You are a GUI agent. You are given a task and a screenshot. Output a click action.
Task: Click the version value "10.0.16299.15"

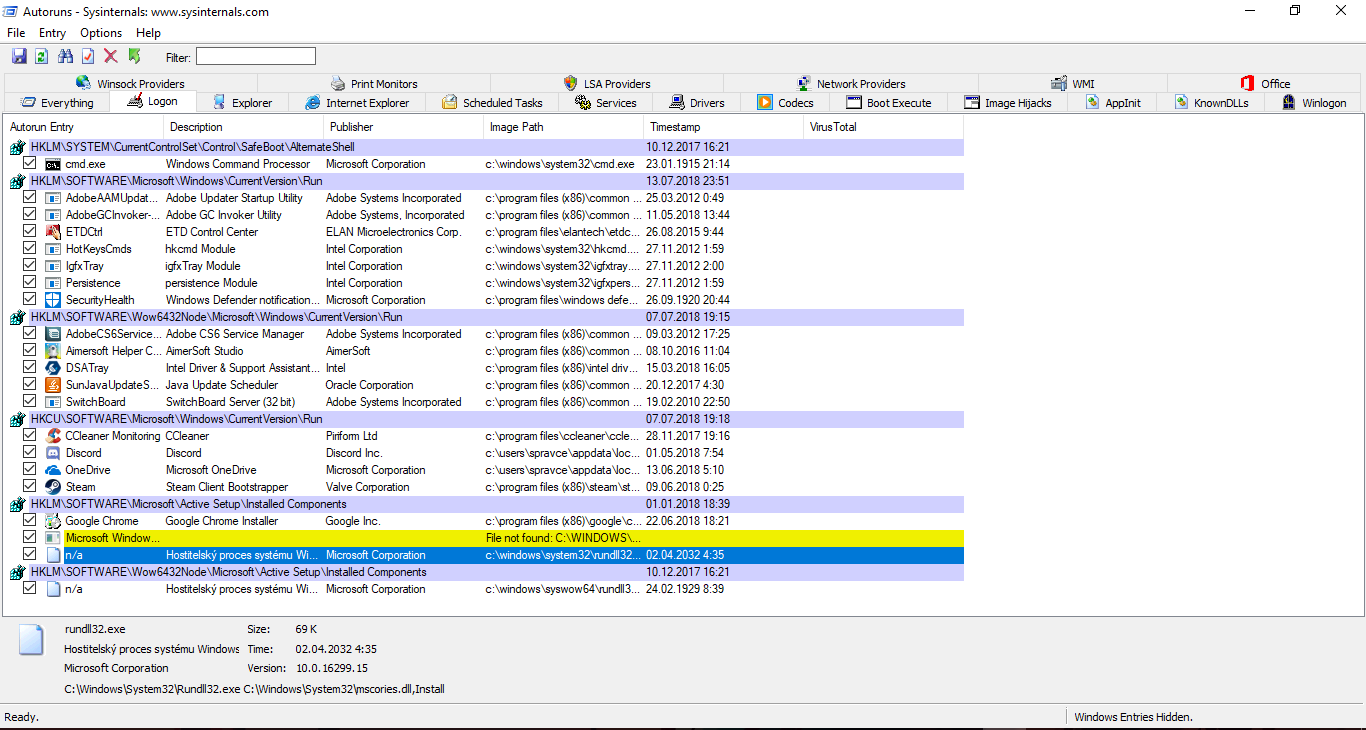pyautogui.click(x=332, y=668)
